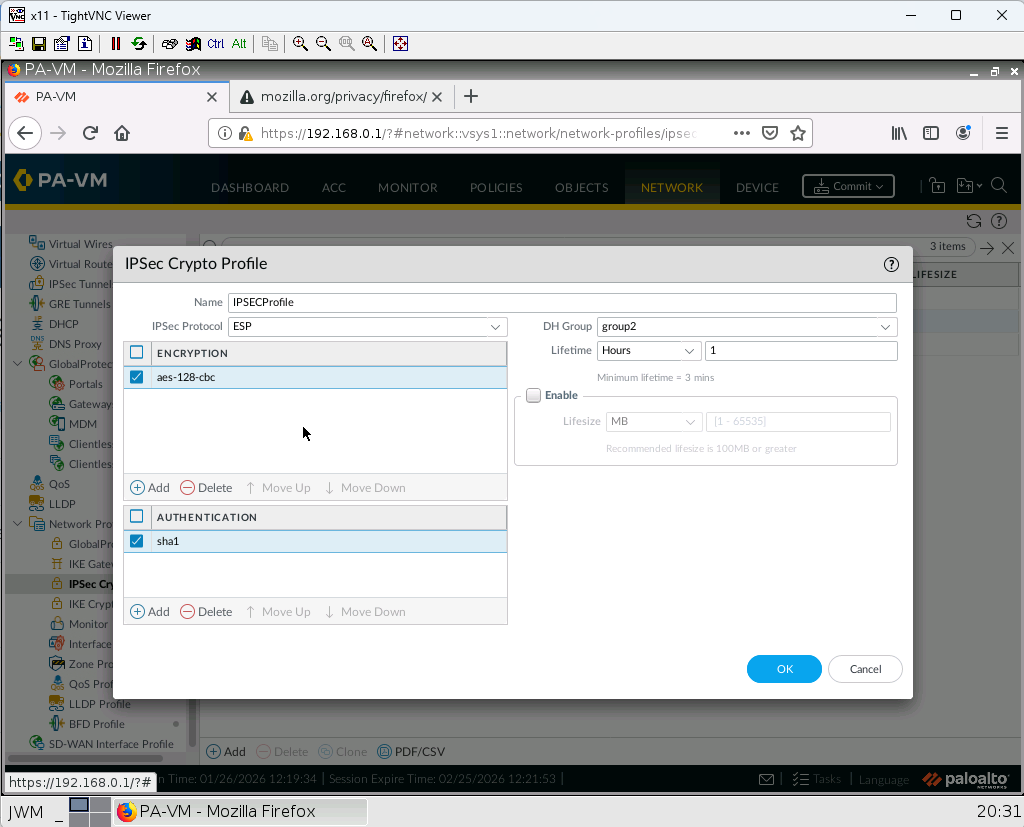This screenshot has height=827, width=1024.
Task: Click the Firefox home icon
Action: pyautogui.click(x=122, y=133)
